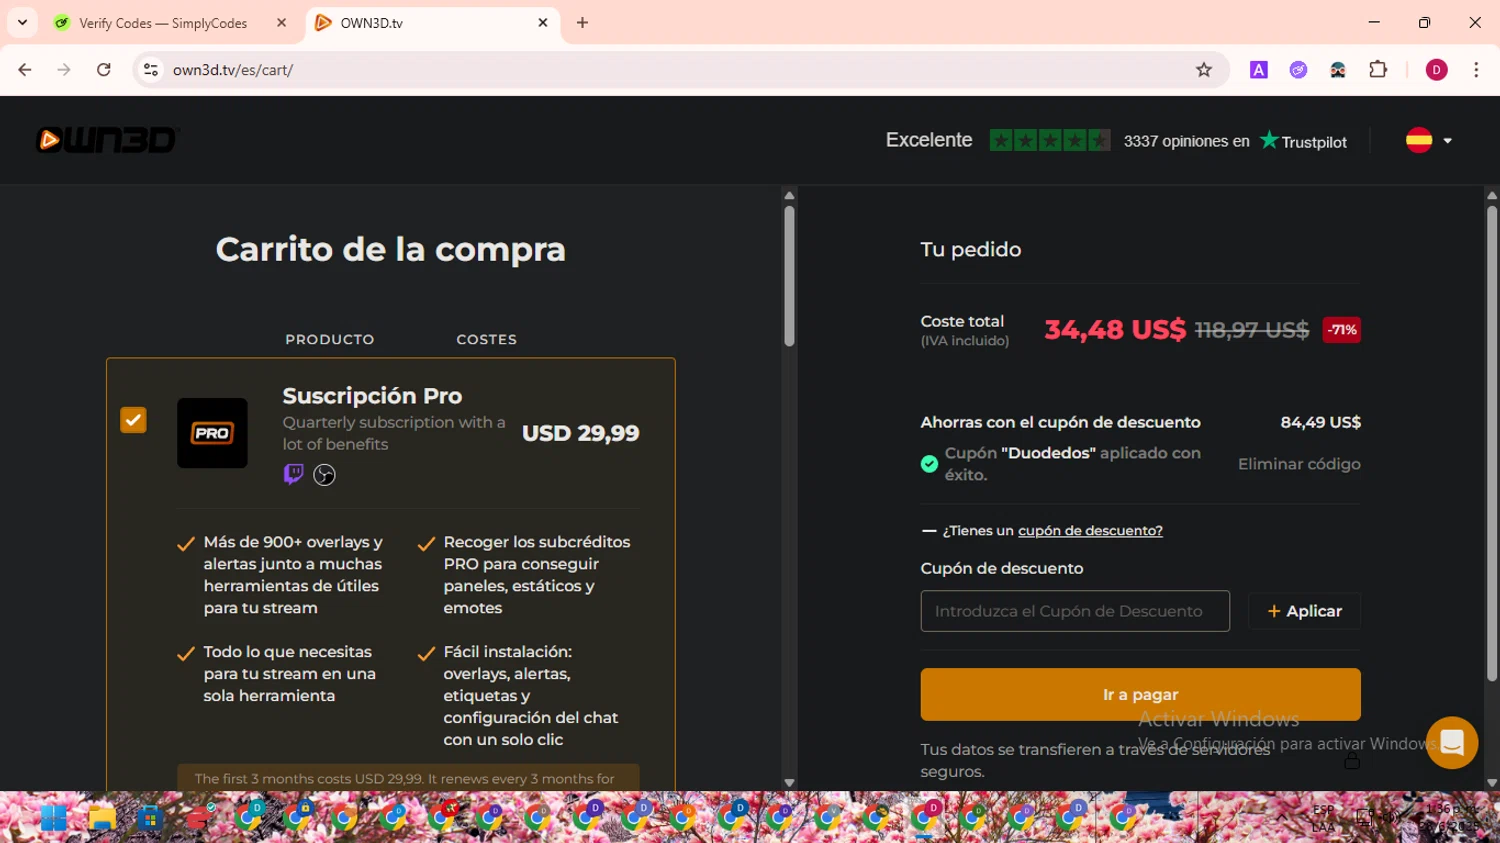Open the tab search dropdown arrow
This screenshot has width=1500, height=843.
(x=22, y=23)
